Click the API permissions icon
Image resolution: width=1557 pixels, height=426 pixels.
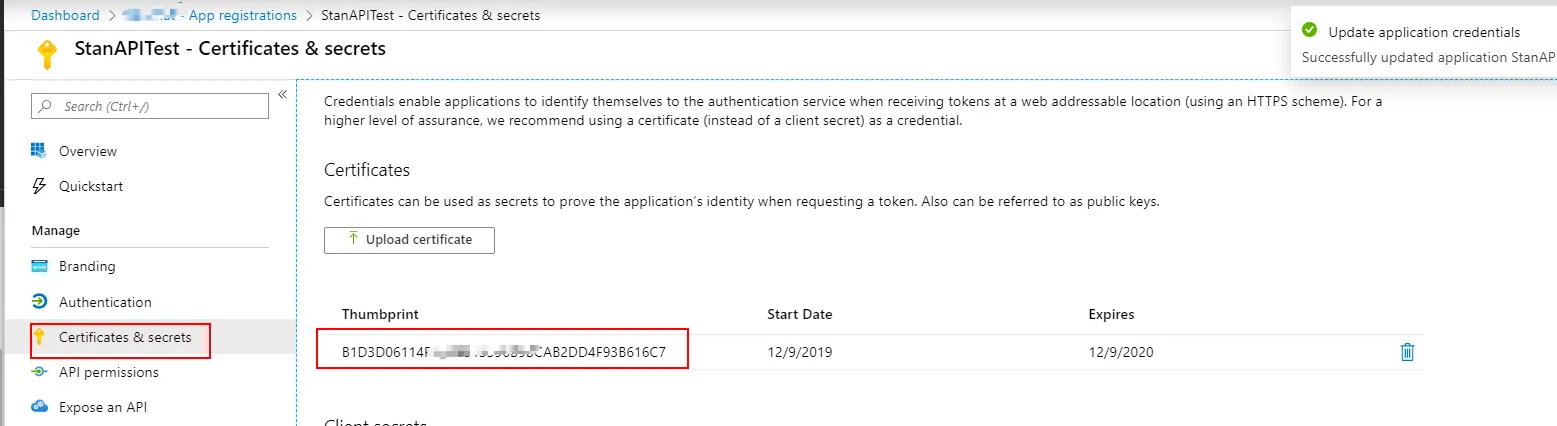point(40,372)
